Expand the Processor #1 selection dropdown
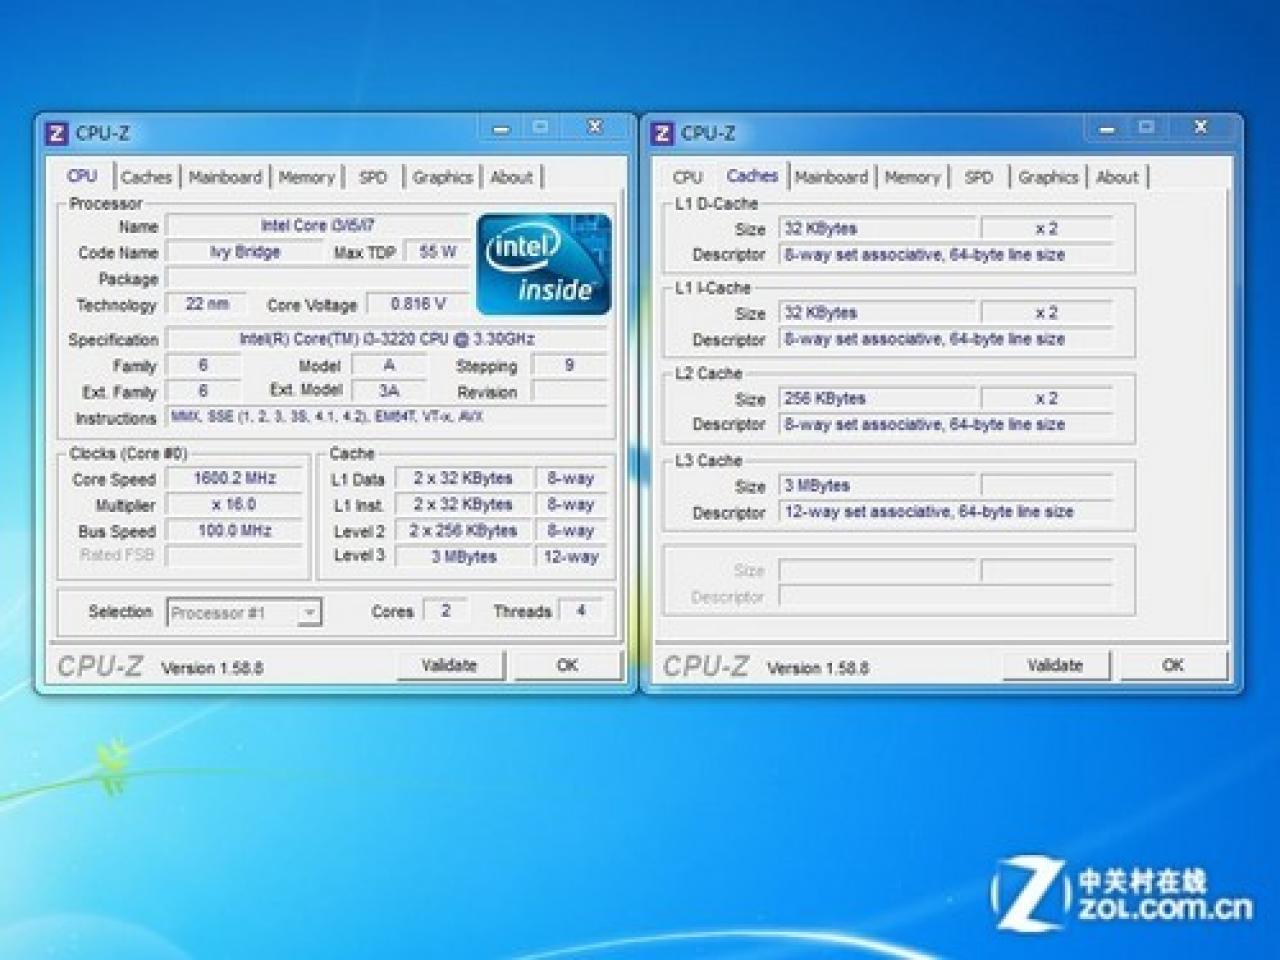 click(x=310, y=612)
